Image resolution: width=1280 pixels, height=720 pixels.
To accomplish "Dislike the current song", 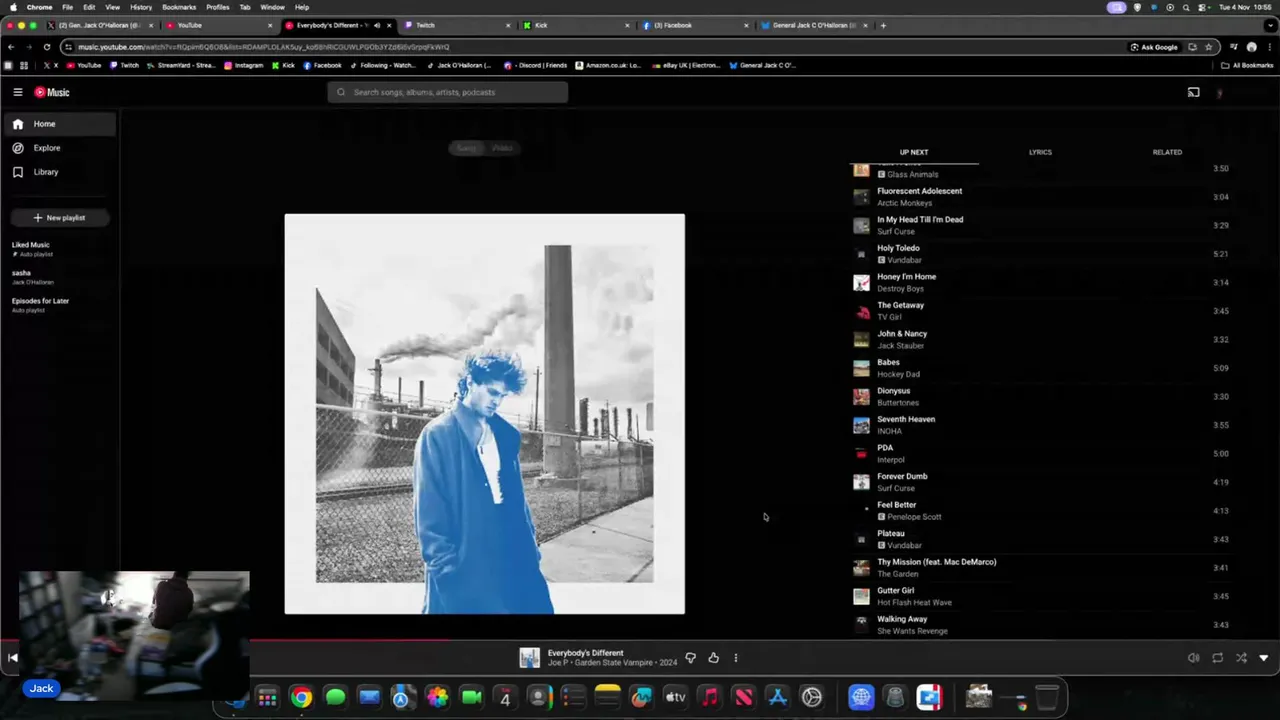I will click(x=690, y=658).
